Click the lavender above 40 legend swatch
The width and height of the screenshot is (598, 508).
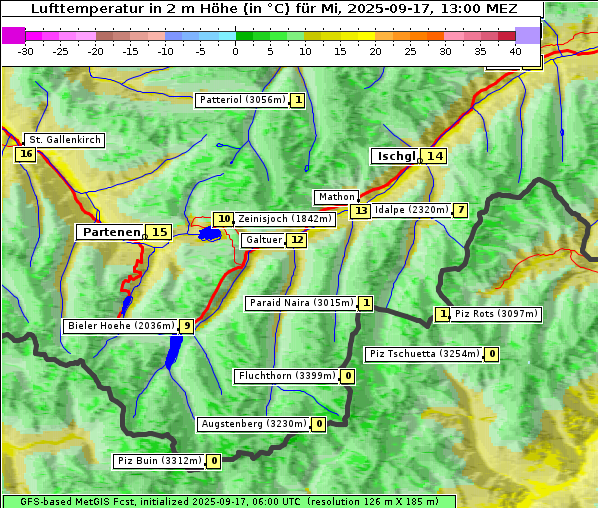coord(528,35)
